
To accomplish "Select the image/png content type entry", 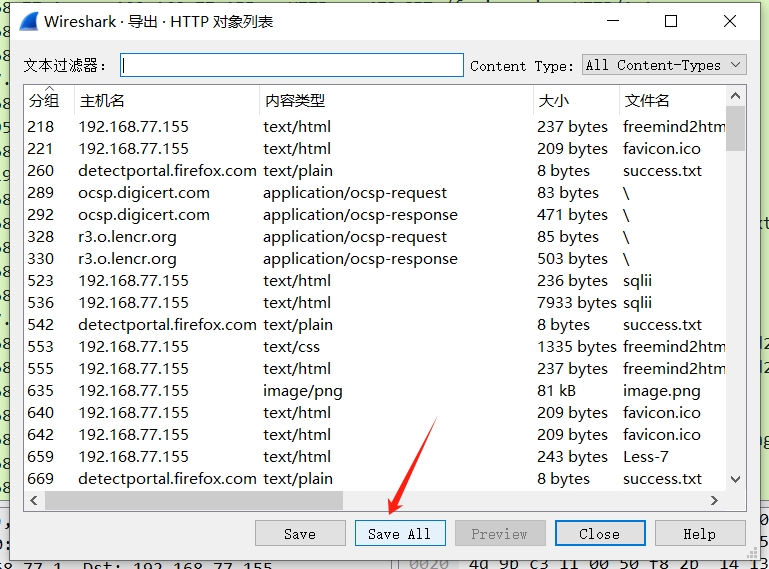I will [x=303, y=391].
